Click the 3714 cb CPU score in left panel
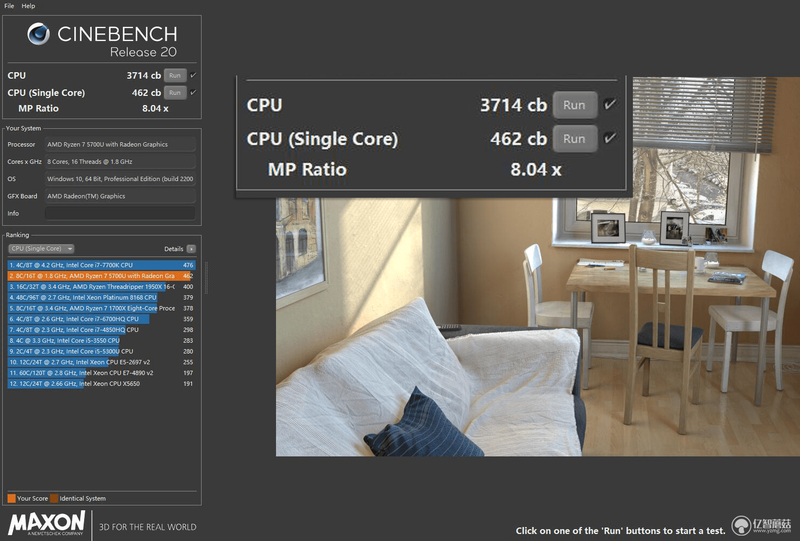800x541 pixels. click(143, 76)
